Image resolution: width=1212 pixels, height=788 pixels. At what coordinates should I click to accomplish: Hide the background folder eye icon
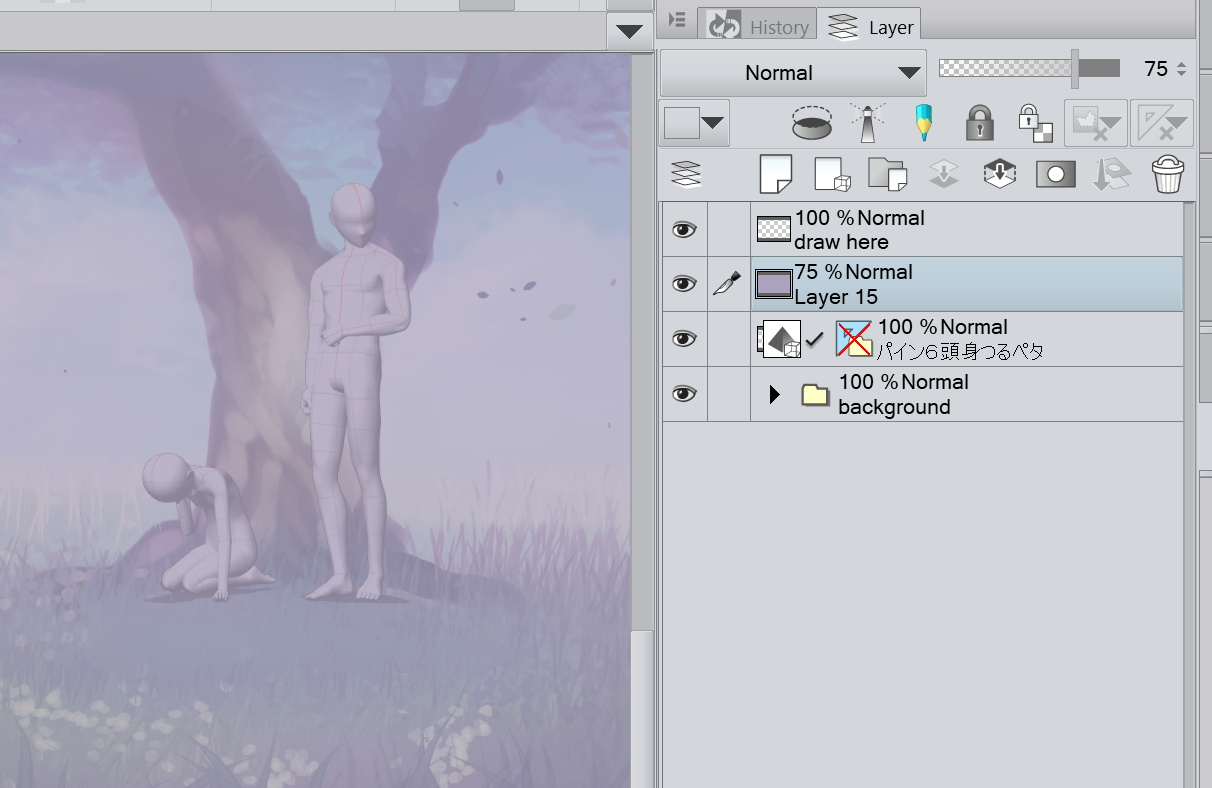tap(684, 394)
